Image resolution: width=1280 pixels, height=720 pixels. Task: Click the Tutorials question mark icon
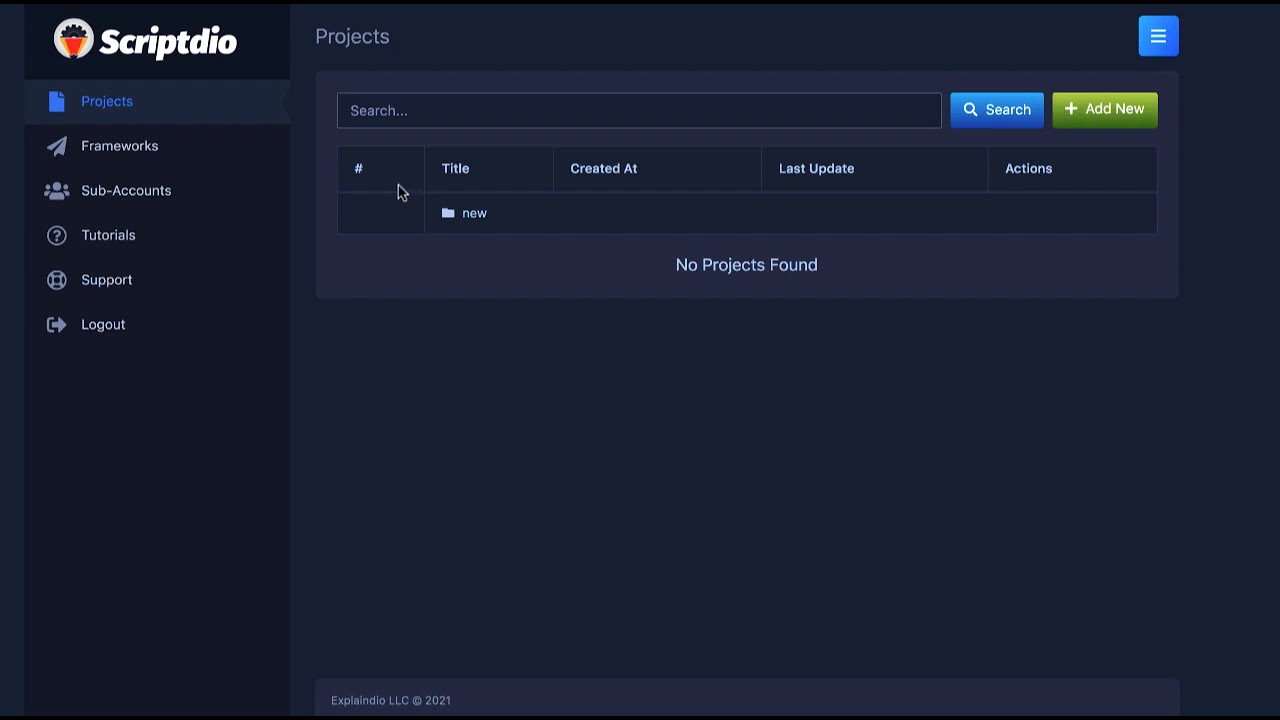pyautogui.click(x=57, y=235)
